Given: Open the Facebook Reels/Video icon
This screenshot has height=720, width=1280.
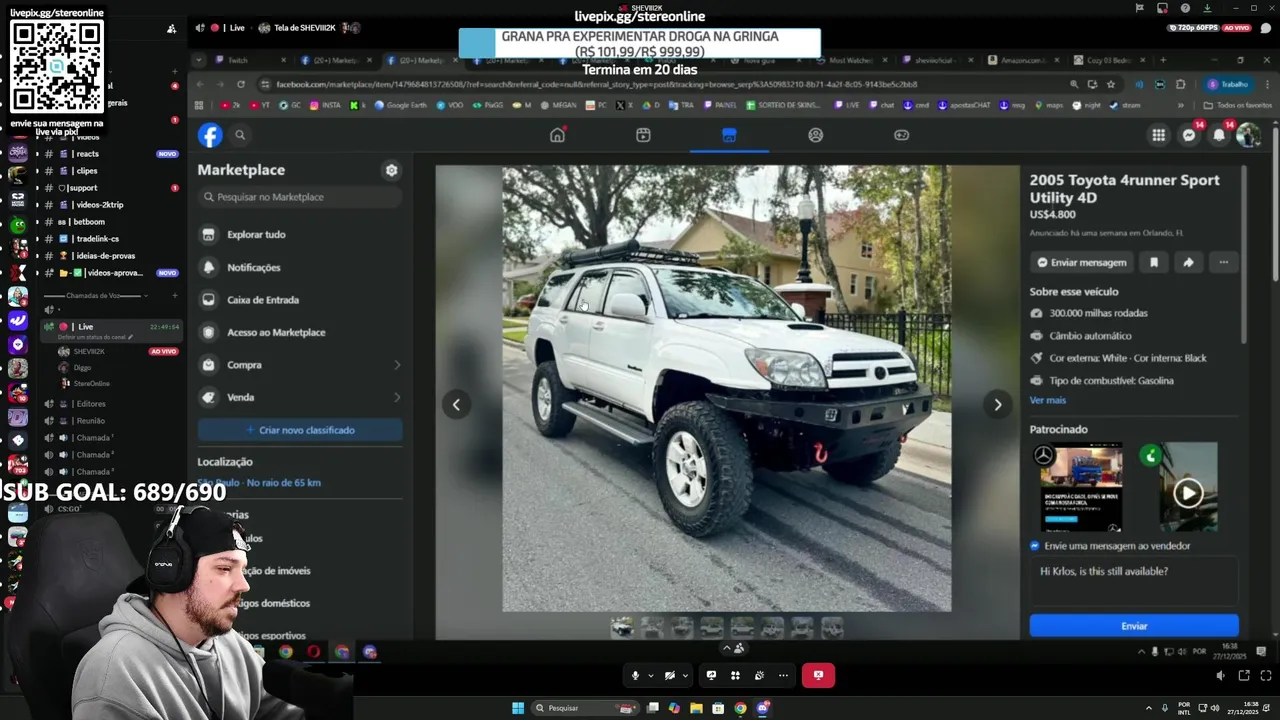Looking at the screenshot, I should [643, 135].
